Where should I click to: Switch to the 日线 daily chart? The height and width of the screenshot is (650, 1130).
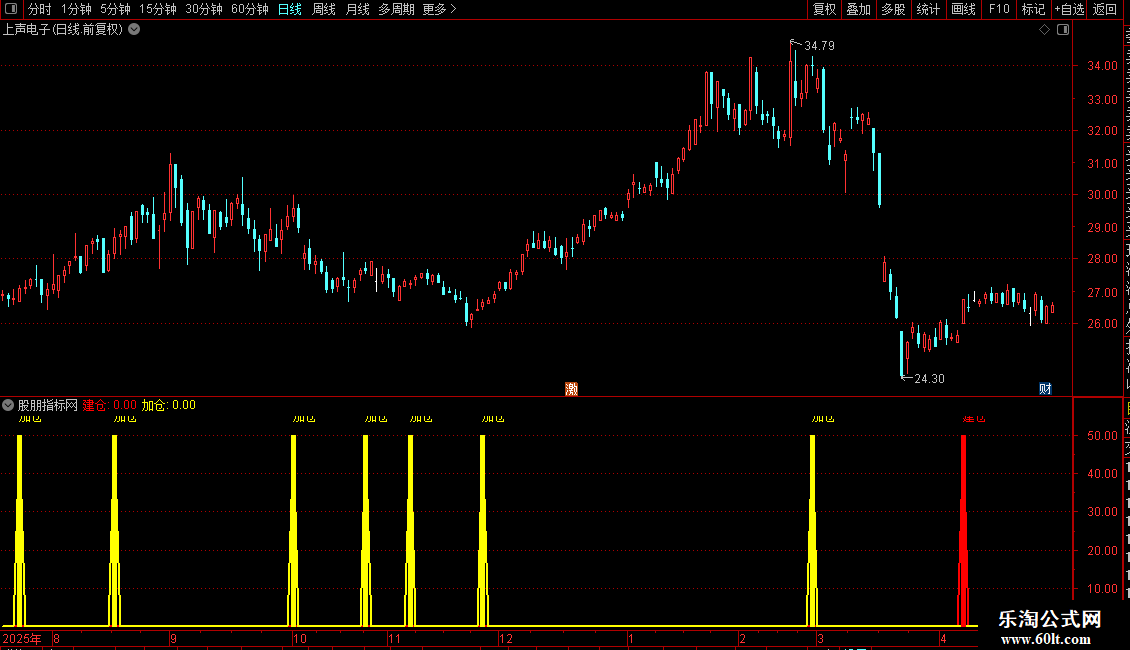pyautogui.click(x=290, y=9)
